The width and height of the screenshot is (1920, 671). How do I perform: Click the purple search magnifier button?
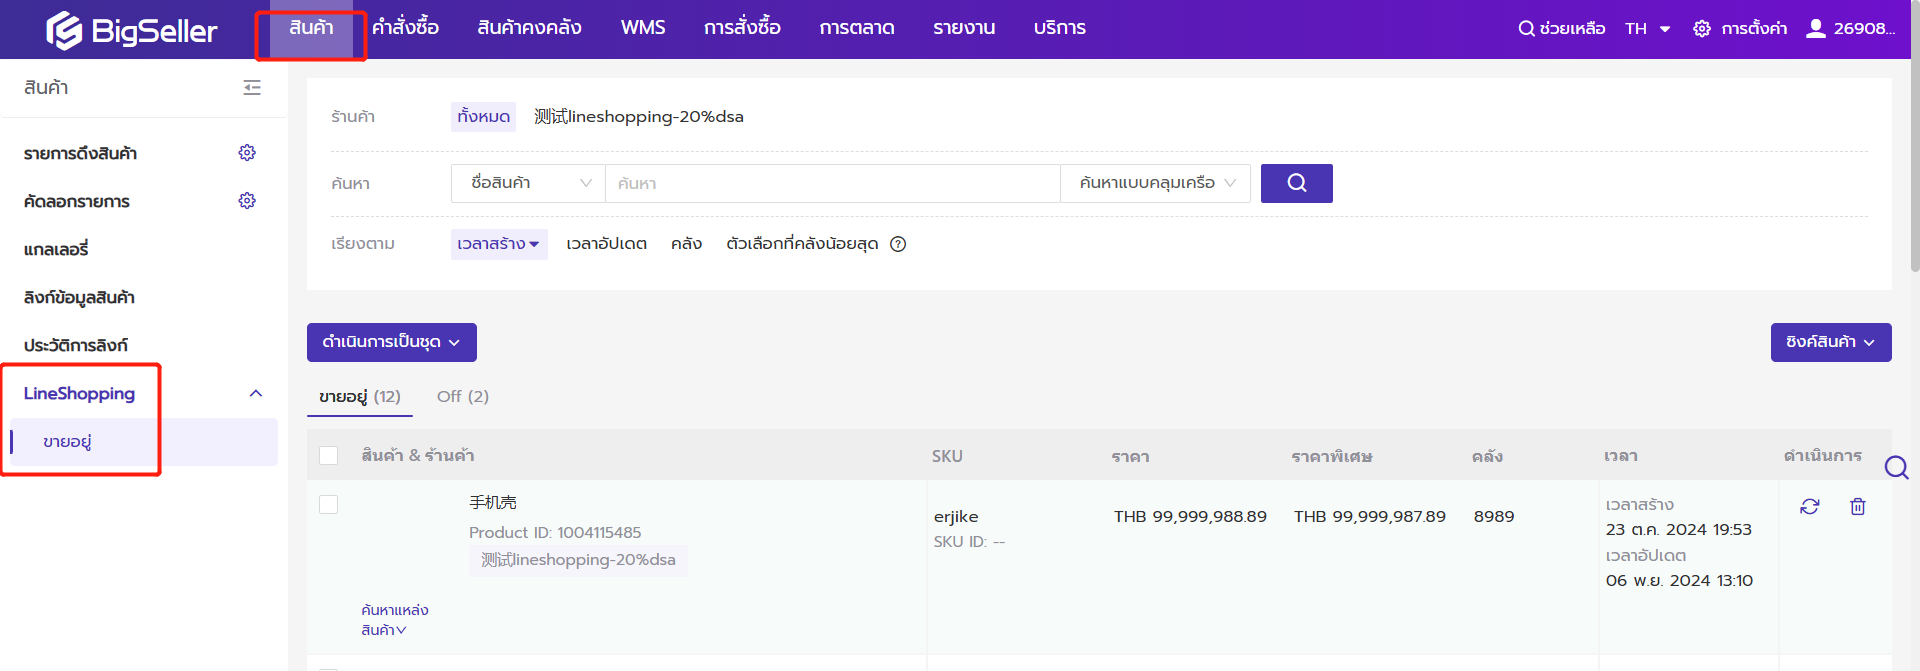click(1296, 183)
